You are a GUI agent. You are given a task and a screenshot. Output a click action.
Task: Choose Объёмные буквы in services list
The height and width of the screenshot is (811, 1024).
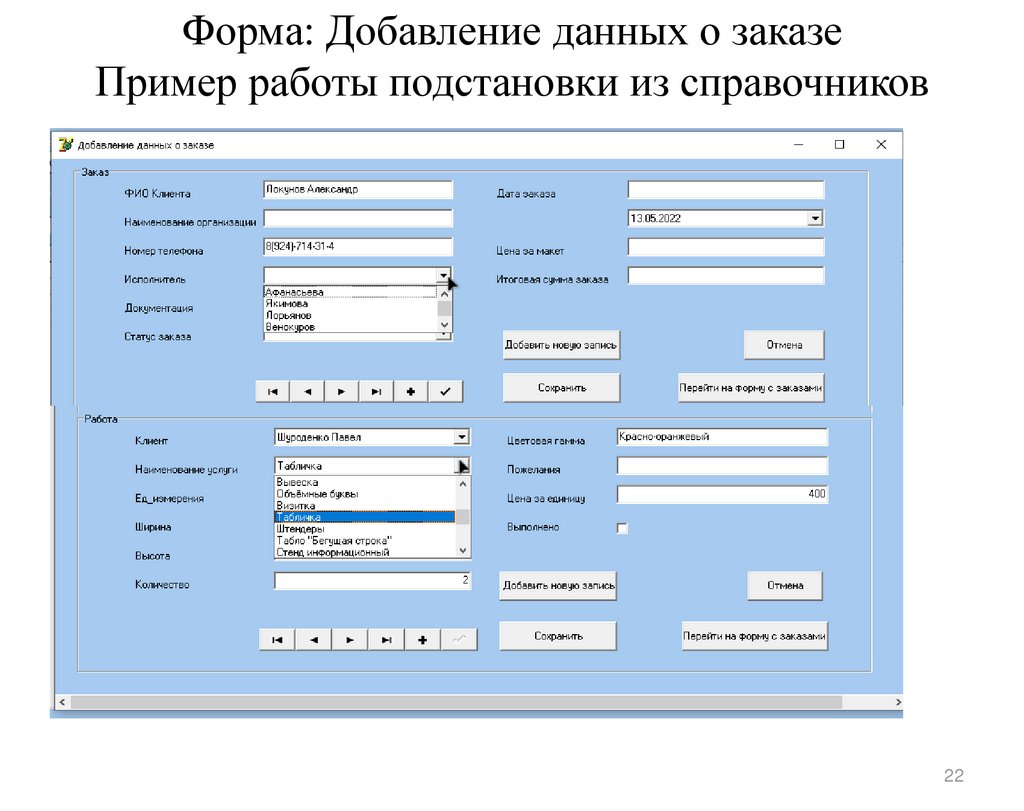(317, 494)
